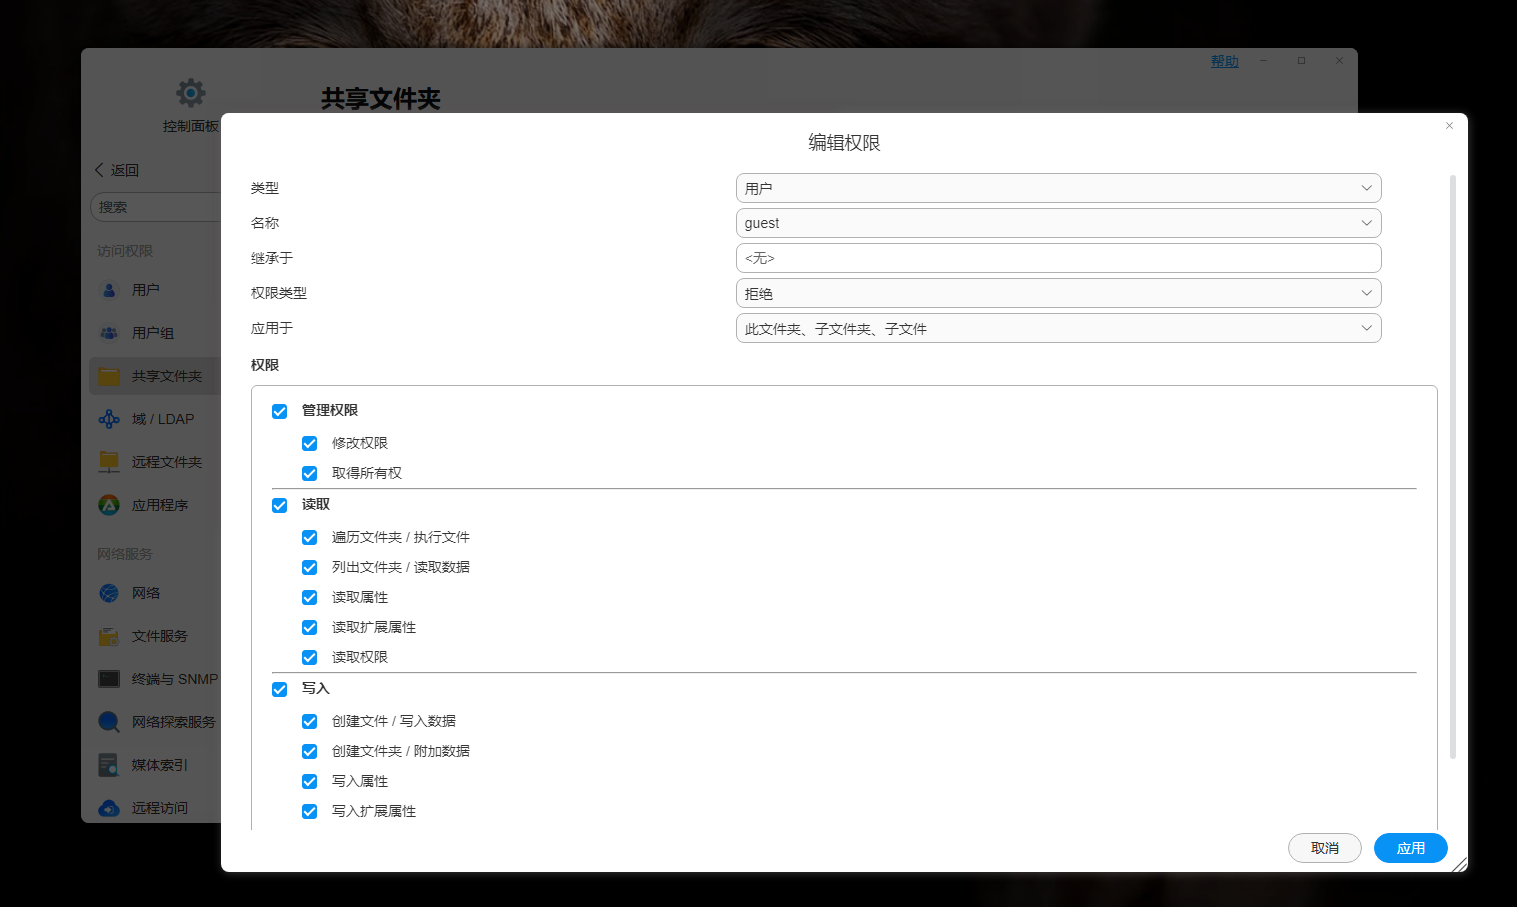Click the 访问权限 section heading

(124, 251)
